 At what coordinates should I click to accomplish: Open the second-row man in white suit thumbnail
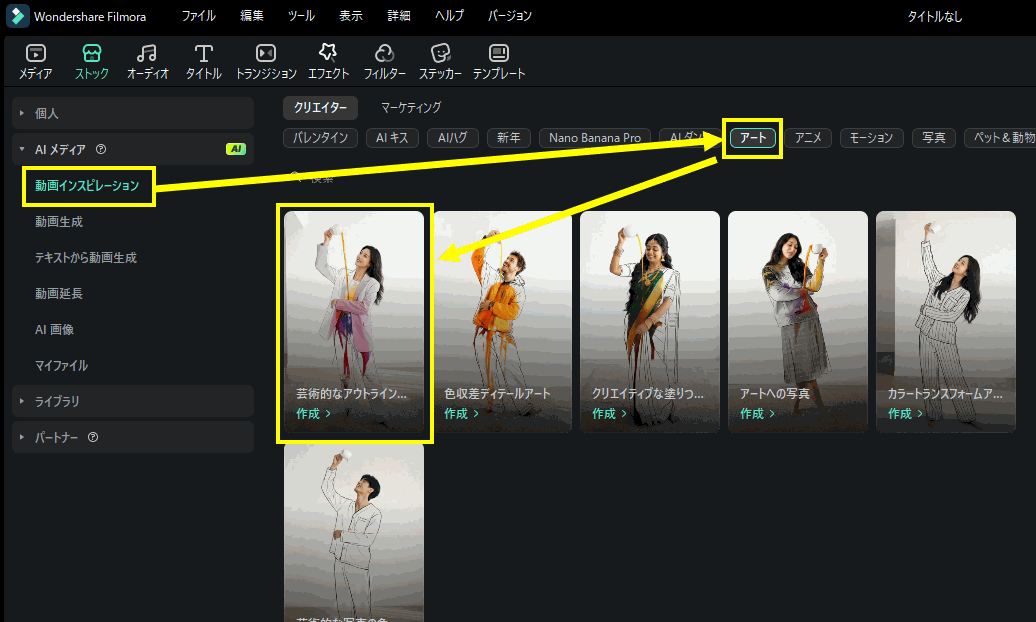pos(354,533)
